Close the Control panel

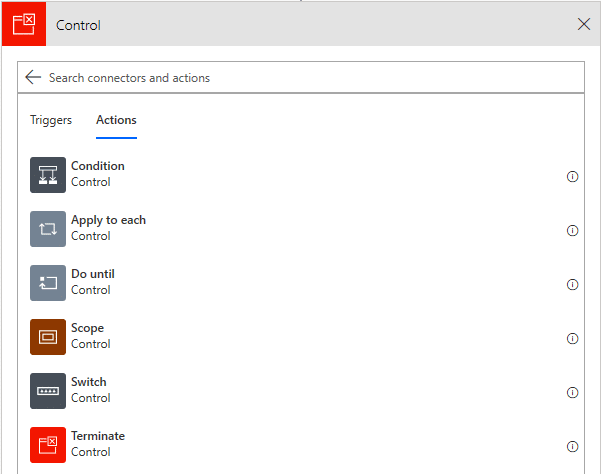coord(583,24)
